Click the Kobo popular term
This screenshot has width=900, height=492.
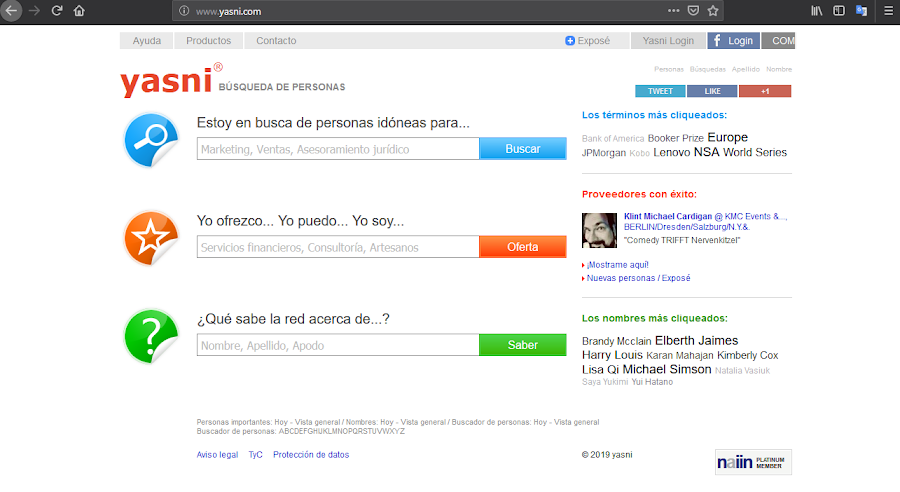pyautogui.click(x=639, y=153)
